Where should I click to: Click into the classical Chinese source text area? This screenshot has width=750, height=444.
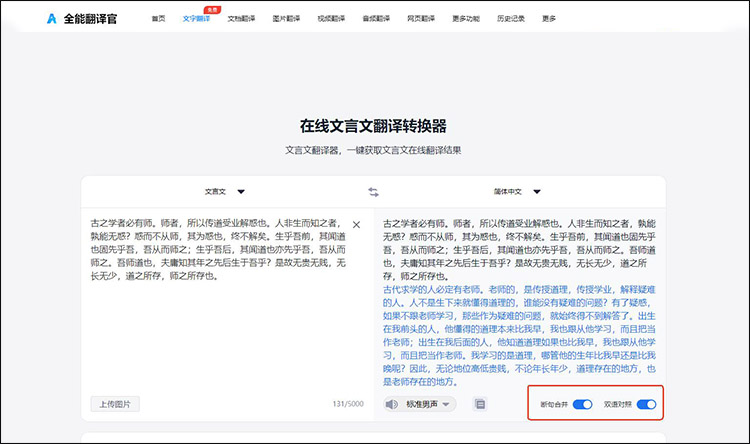point(218,249)
